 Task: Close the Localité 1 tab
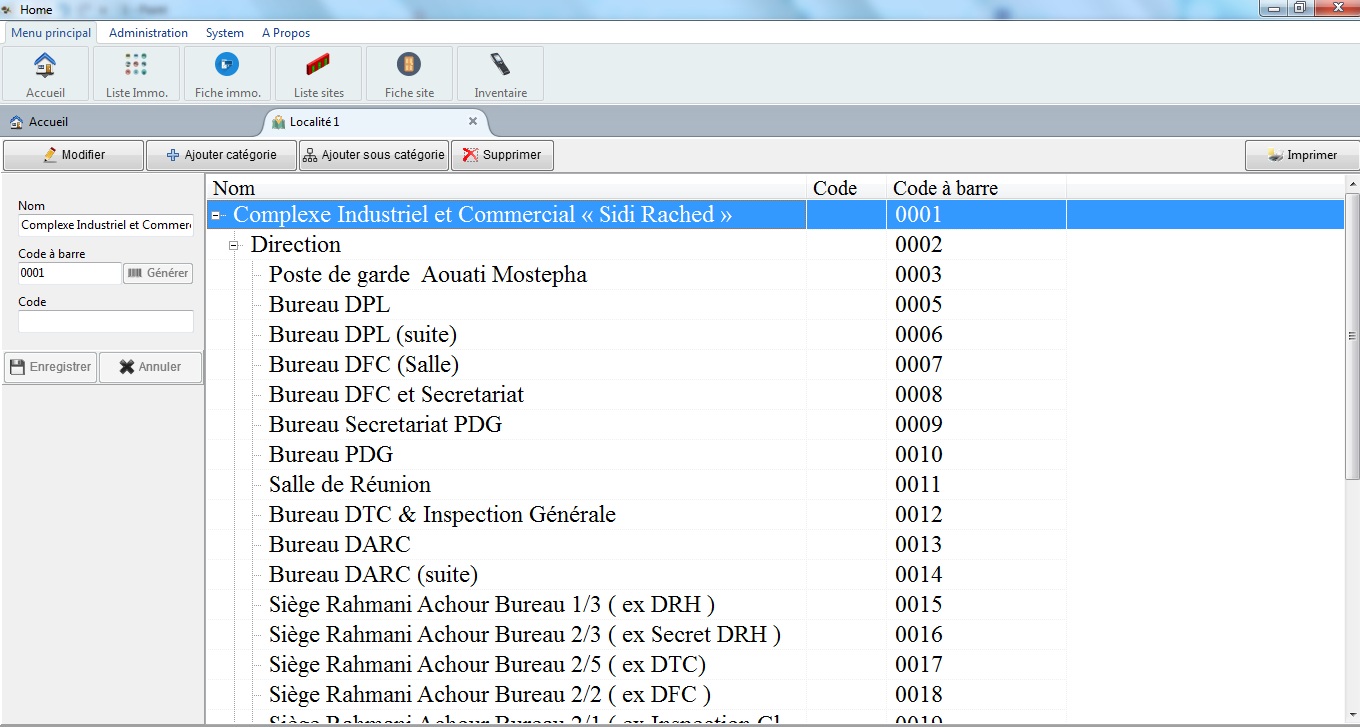point(473,121)
